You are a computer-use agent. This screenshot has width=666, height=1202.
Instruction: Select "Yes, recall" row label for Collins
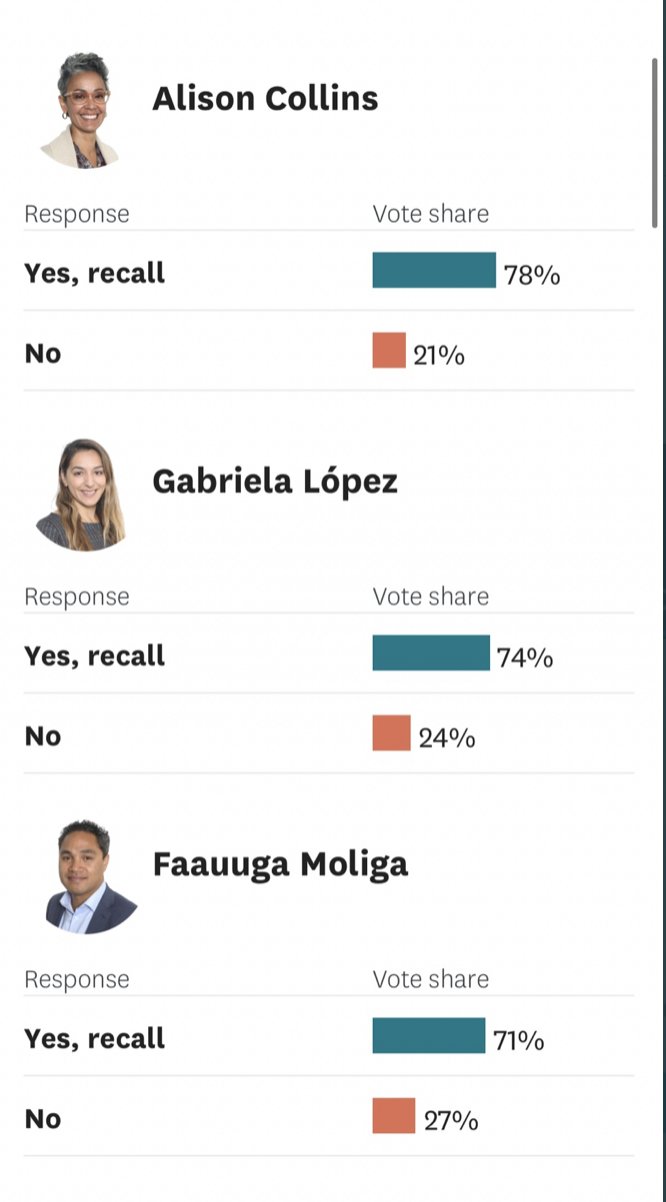tap(95, 273)
